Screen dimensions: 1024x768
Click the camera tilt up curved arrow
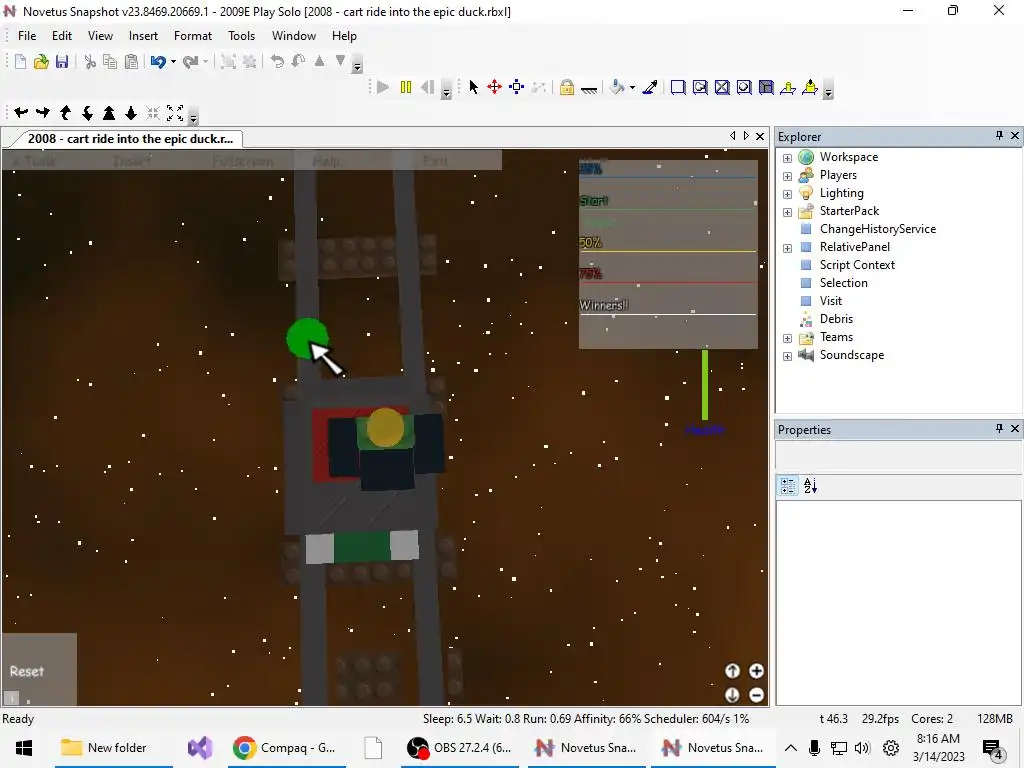tap(65, 113)
